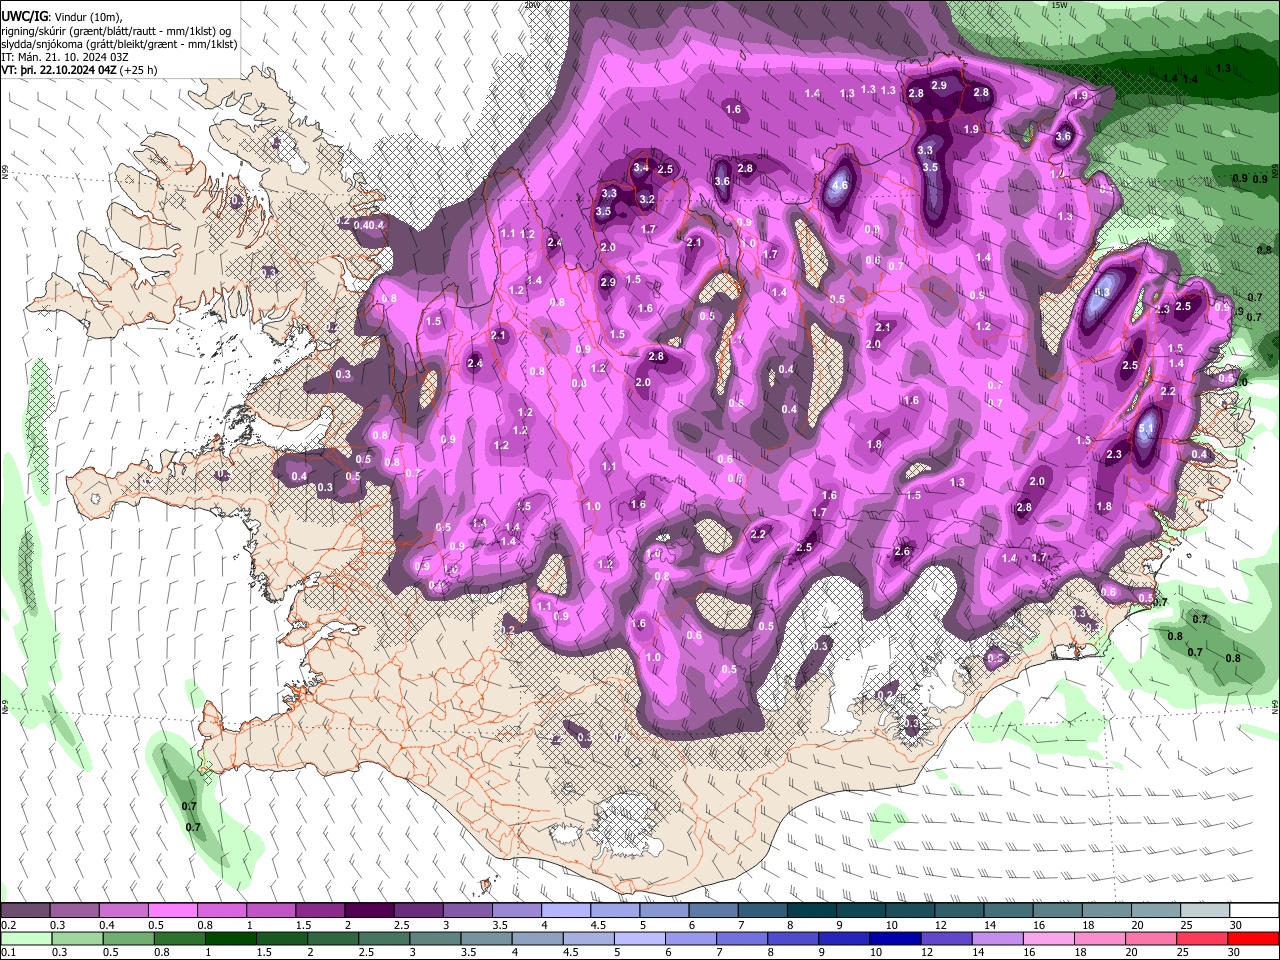Pick the light pink swatch labeled 16
The width and height of the screenshot is (1280, 960).
point(1048,938)
